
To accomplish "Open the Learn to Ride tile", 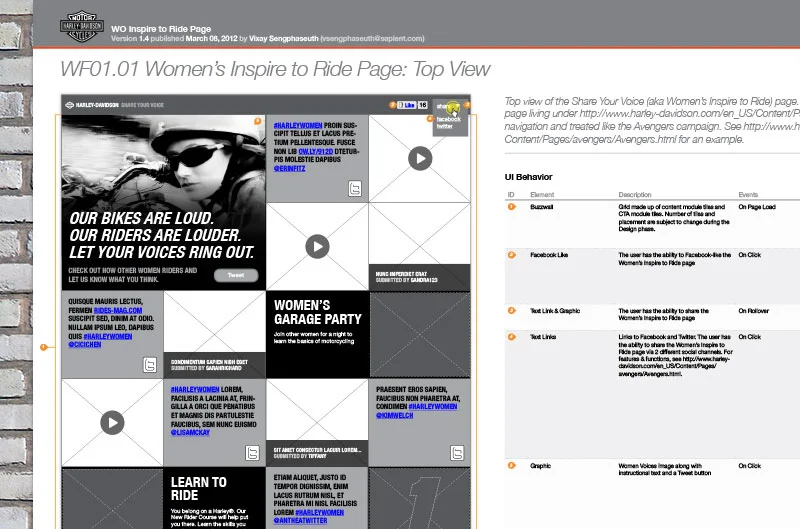I will coord(214,497).
